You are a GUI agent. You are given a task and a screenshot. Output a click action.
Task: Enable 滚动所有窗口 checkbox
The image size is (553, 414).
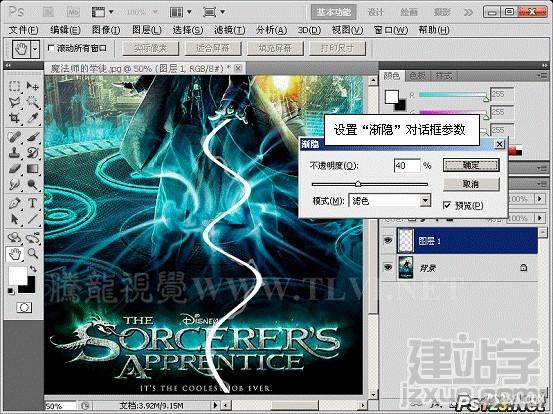coord(51,48)
